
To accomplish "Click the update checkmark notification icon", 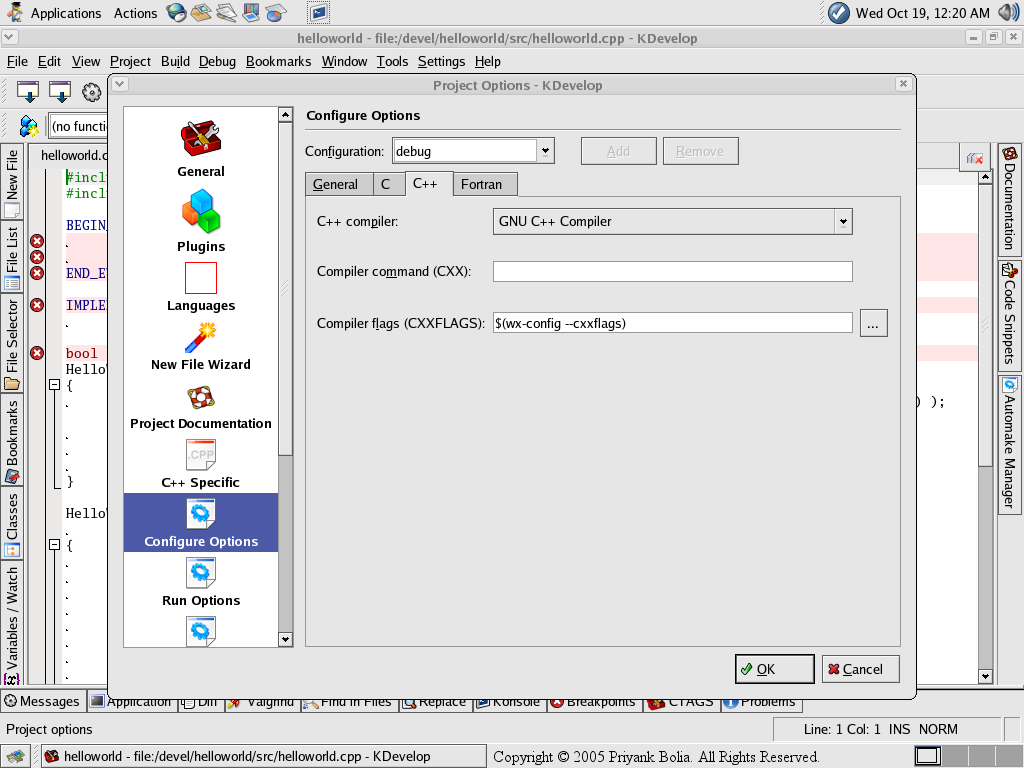I will [x=839, y=12].
